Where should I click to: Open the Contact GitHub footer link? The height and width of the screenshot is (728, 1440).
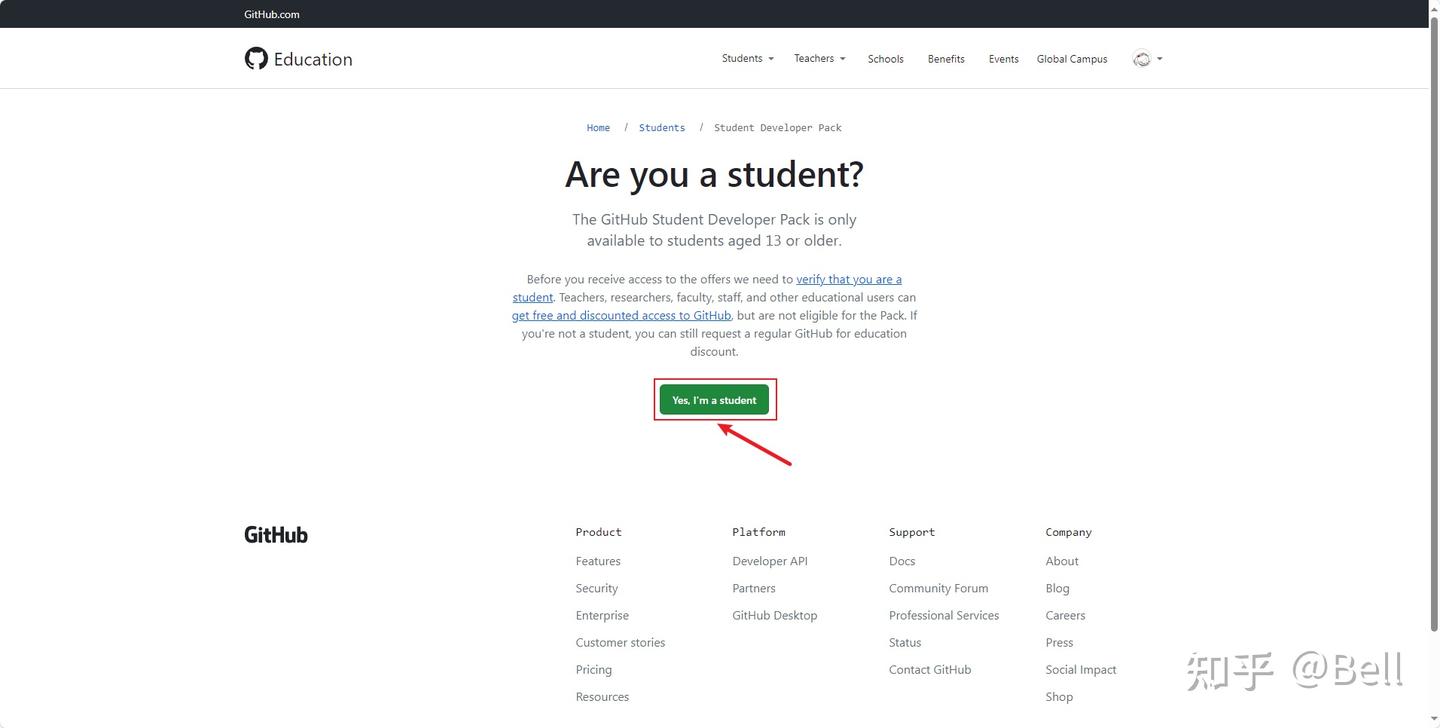coord(930,669)
